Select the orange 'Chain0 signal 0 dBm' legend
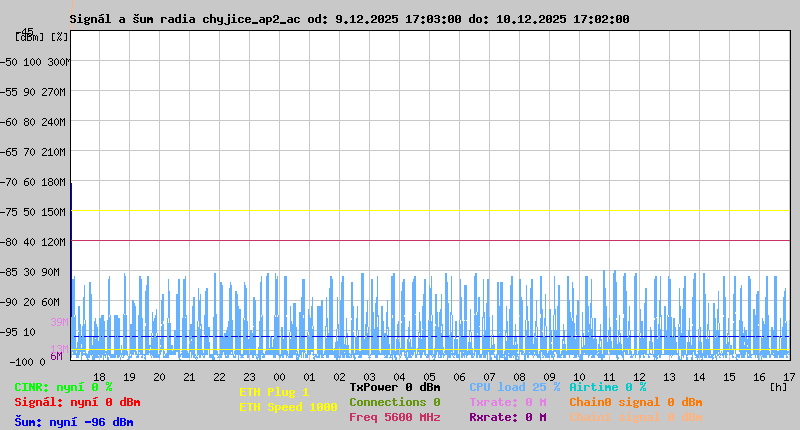 click(635, 402)
